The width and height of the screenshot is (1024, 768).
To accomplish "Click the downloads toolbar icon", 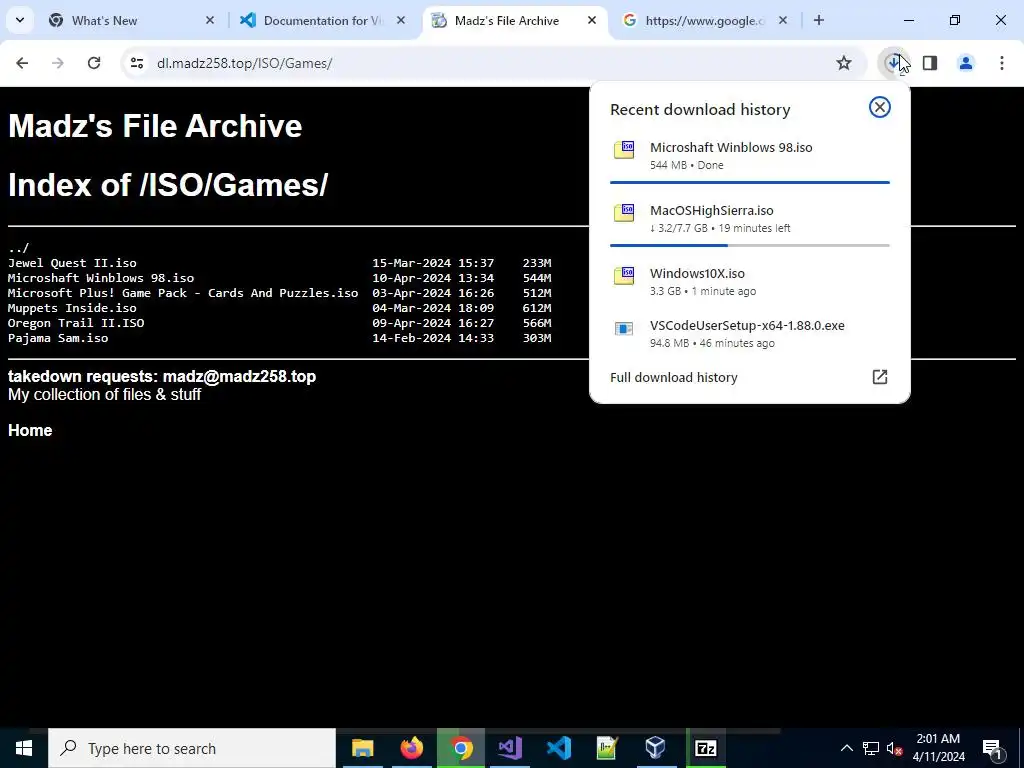I will point(892,63).
